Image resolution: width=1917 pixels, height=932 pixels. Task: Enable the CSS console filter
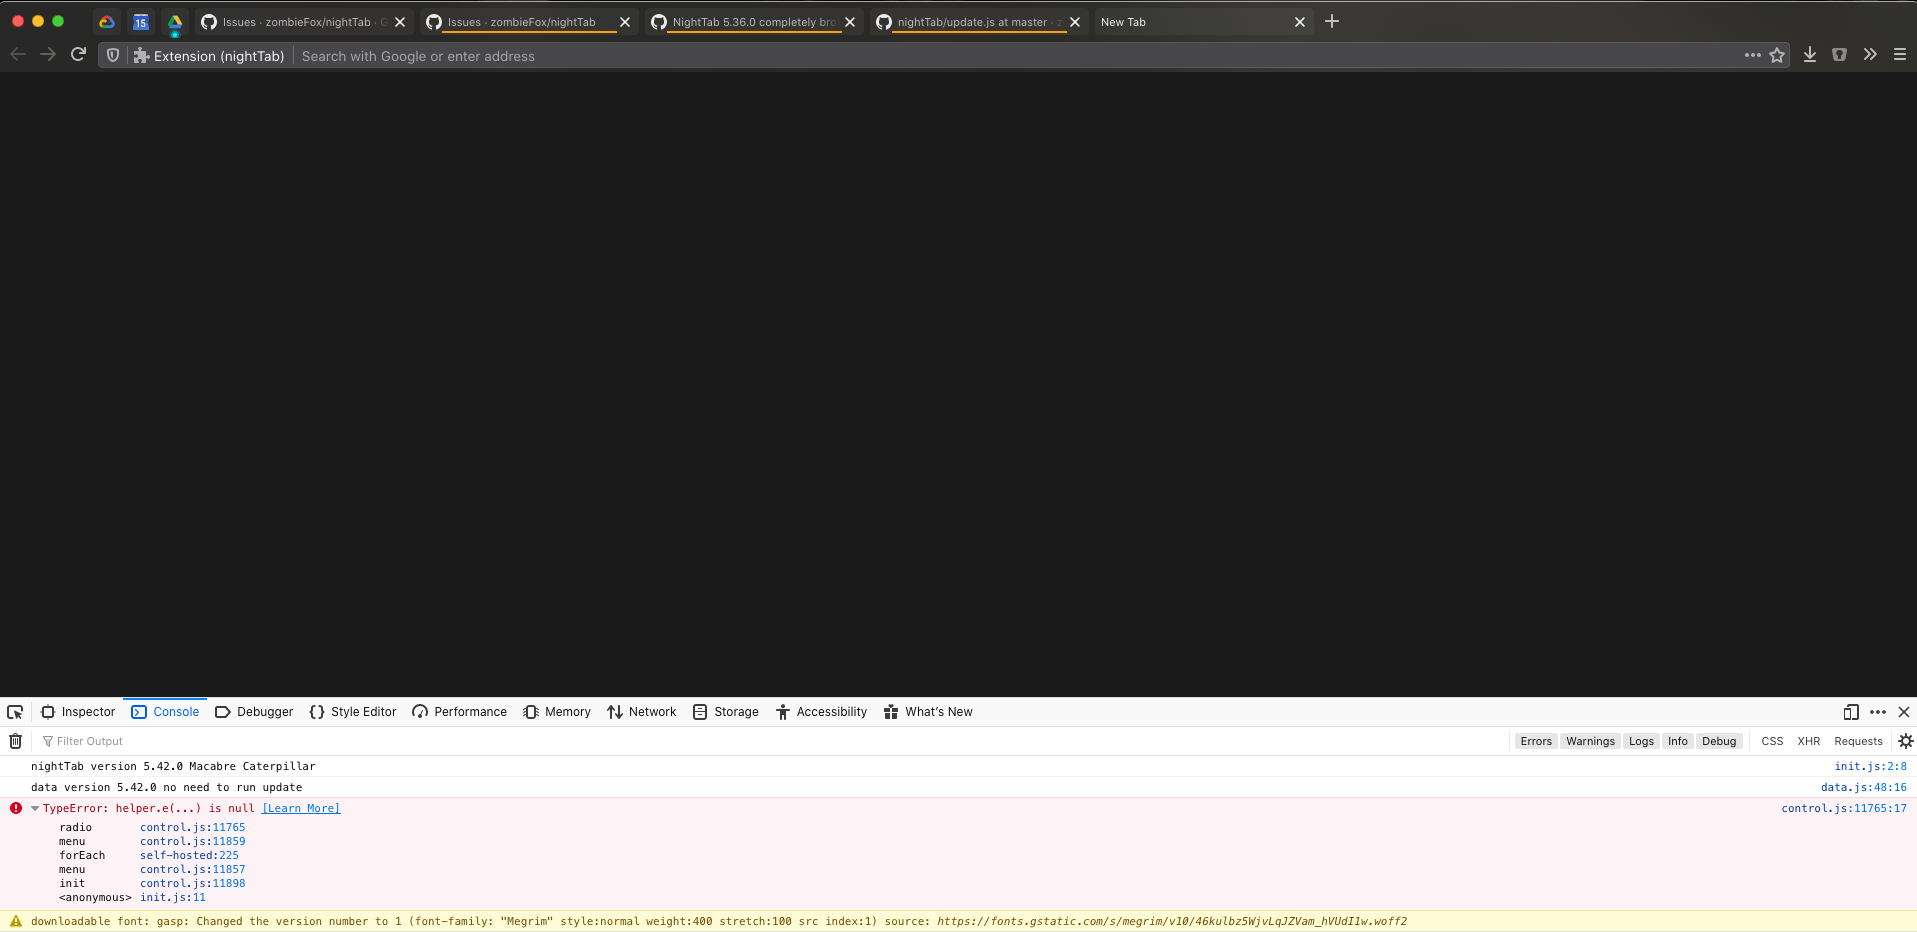(1772, 741)
